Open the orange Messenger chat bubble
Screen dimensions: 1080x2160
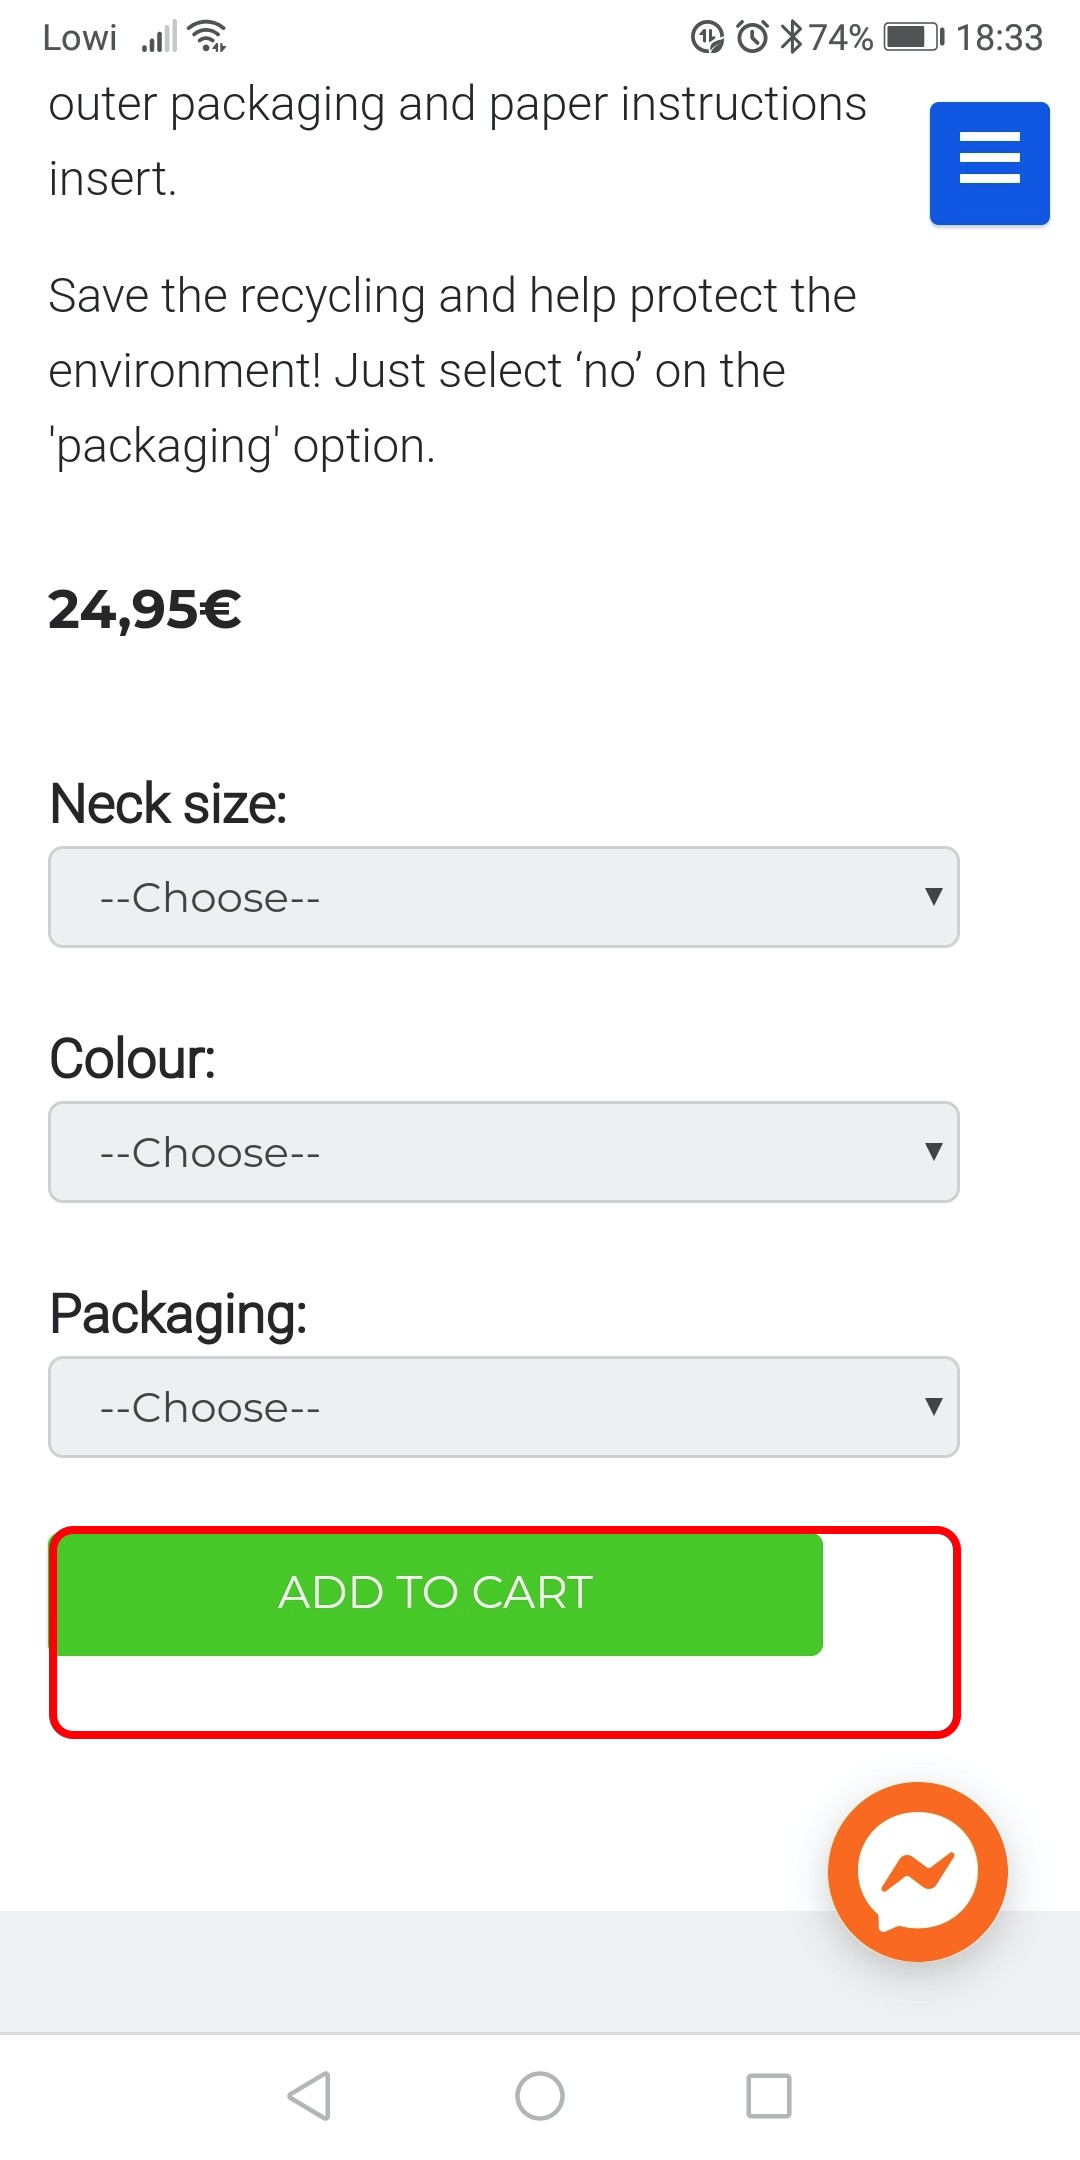917,1871
